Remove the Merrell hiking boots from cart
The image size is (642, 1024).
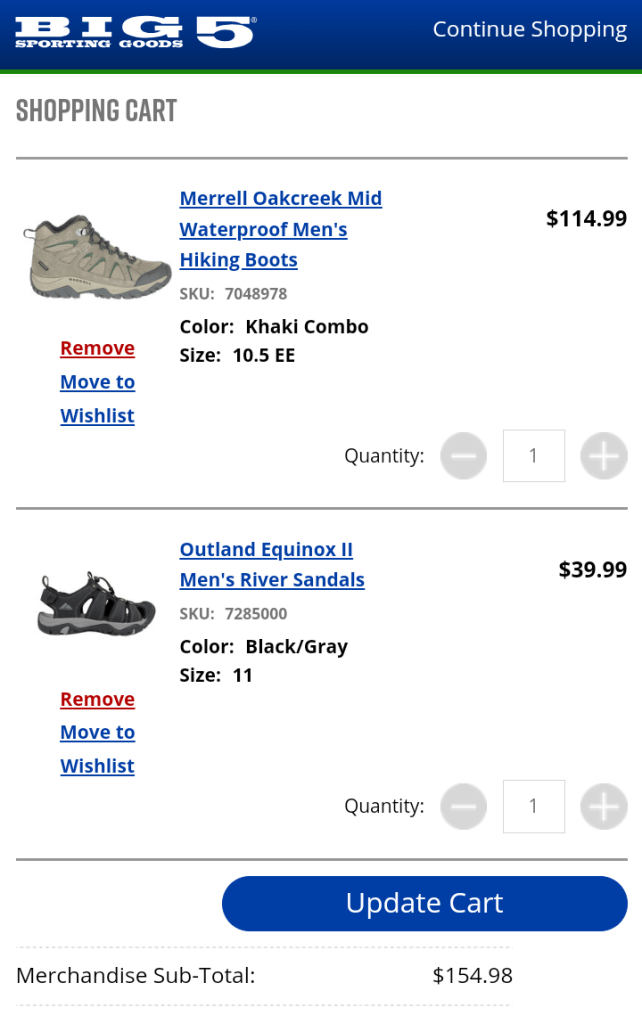(x=97, y=348)
